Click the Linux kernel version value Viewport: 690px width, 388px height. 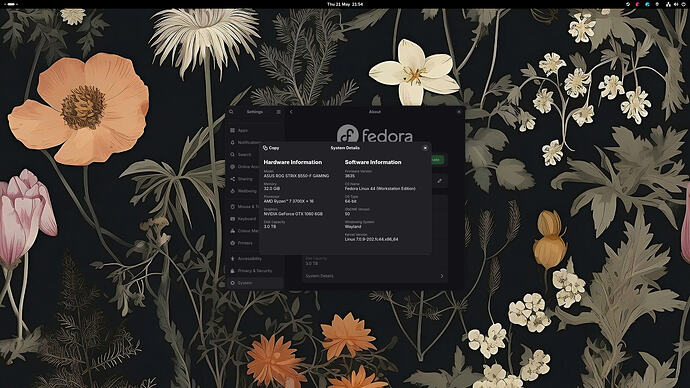pyautogui.click(x=371, y=239)
